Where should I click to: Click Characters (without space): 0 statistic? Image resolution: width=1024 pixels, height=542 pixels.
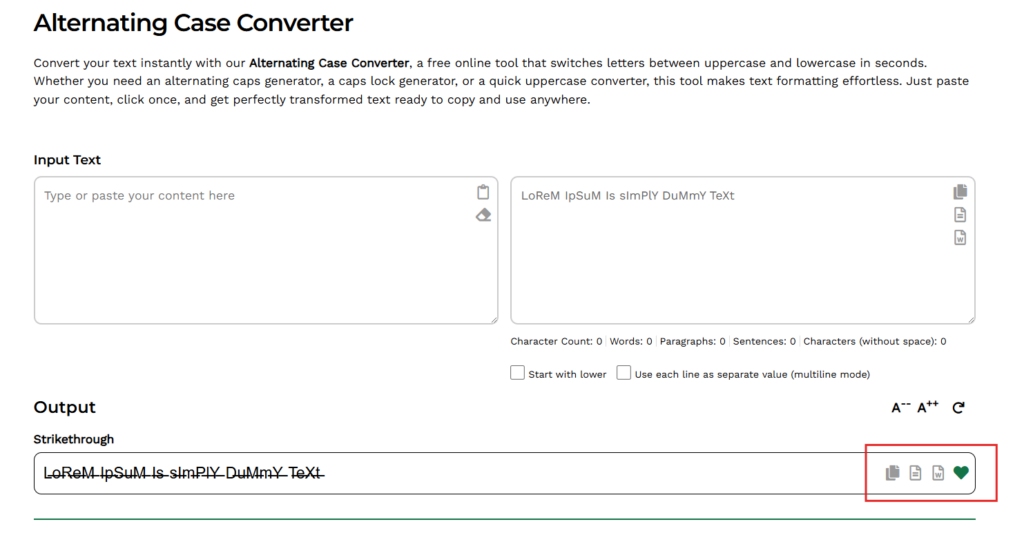click(x=874, y=342)
